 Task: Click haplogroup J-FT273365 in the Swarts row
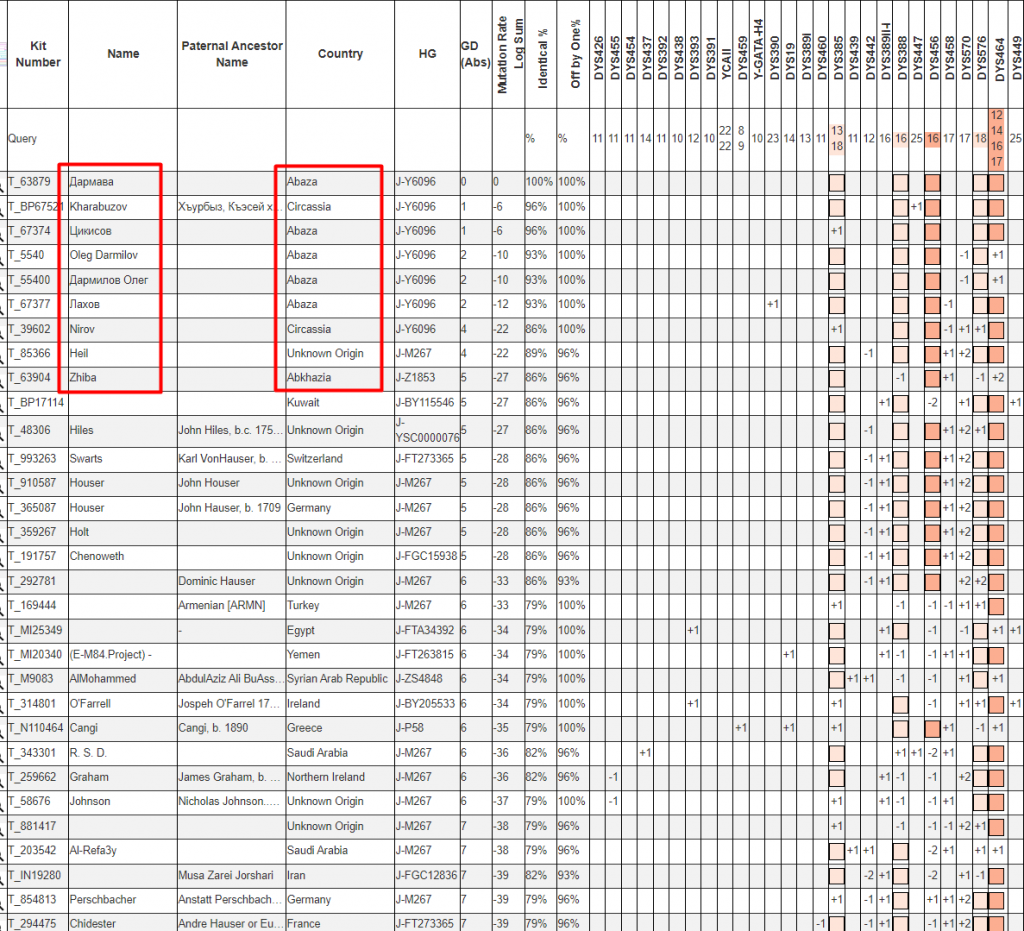pyautogui.click(x=427, y=459)
